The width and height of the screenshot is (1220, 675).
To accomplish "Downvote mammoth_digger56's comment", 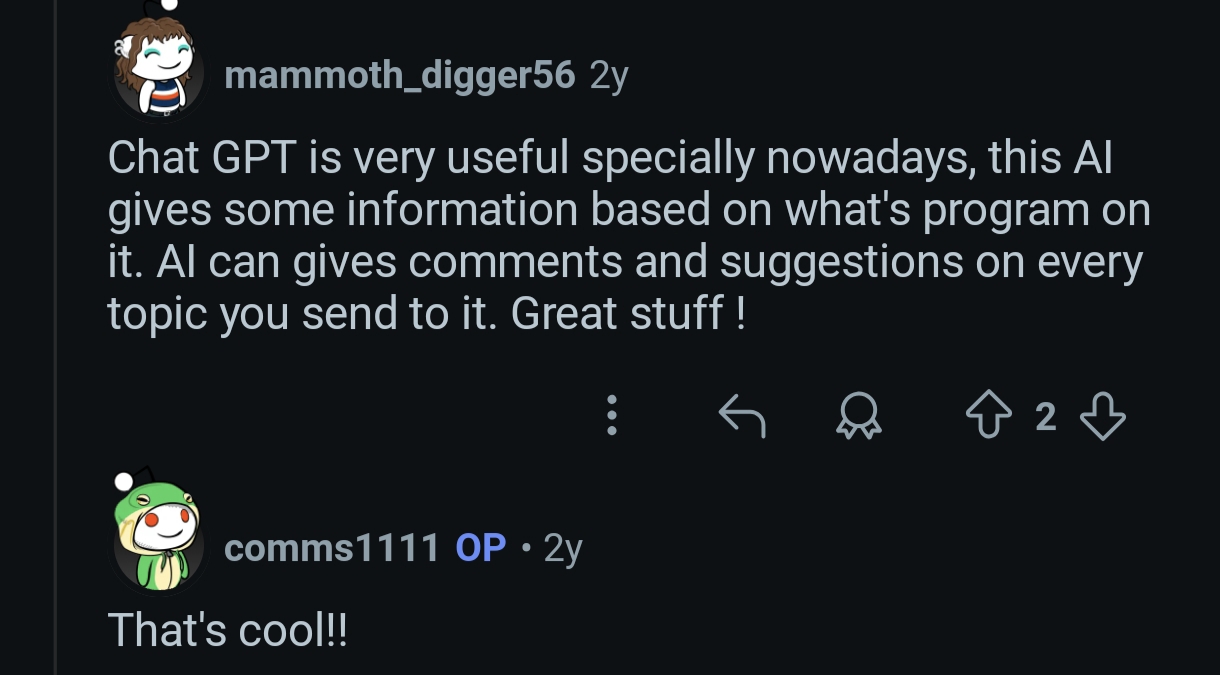I will [1103, 415].
